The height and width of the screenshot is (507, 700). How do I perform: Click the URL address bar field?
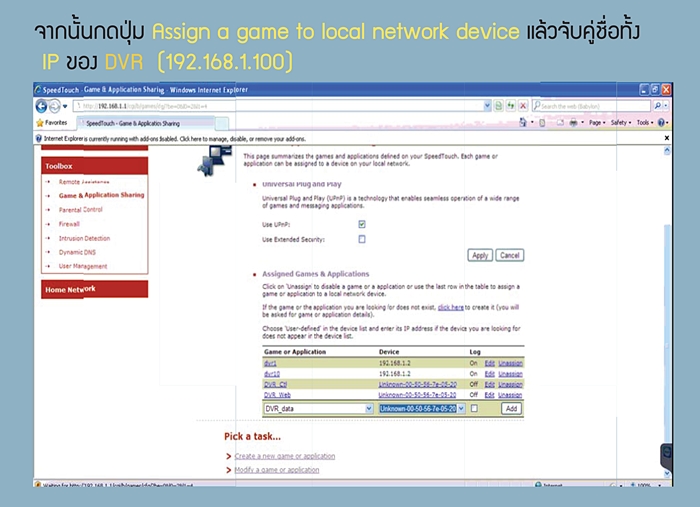point(280,106)
